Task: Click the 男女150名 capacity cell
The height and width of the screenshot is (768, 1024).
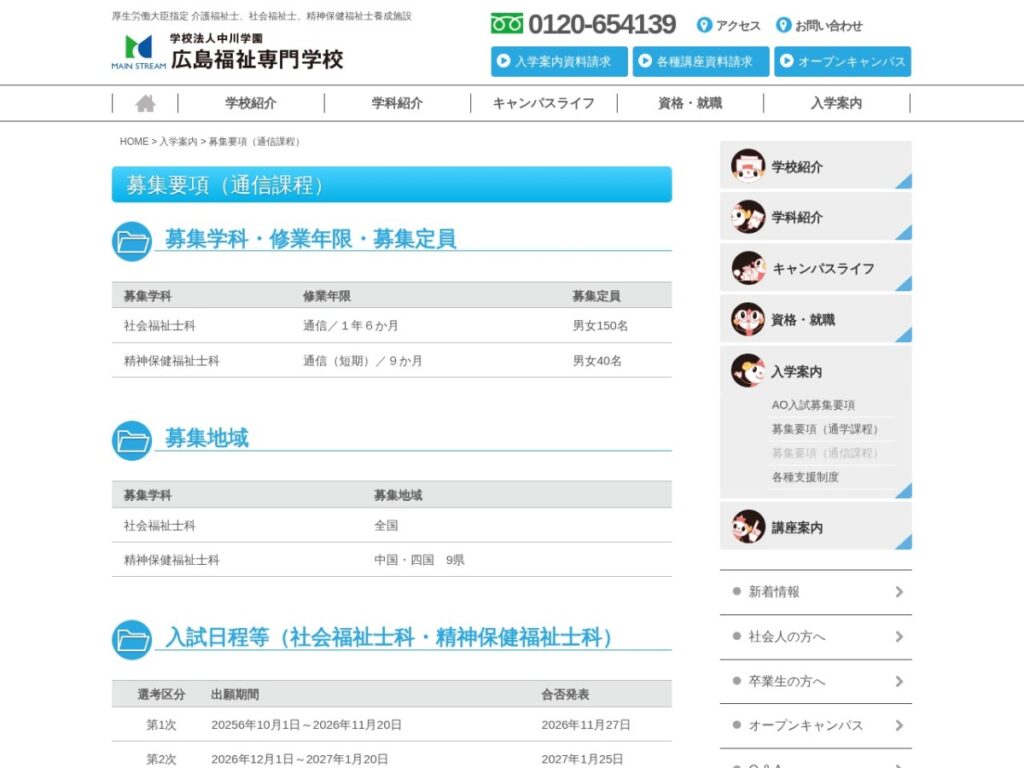Action: 600,325
